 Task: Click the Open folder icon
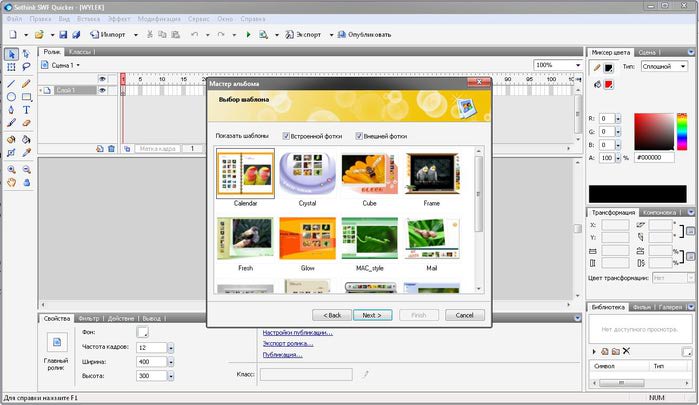coord(39,34)
